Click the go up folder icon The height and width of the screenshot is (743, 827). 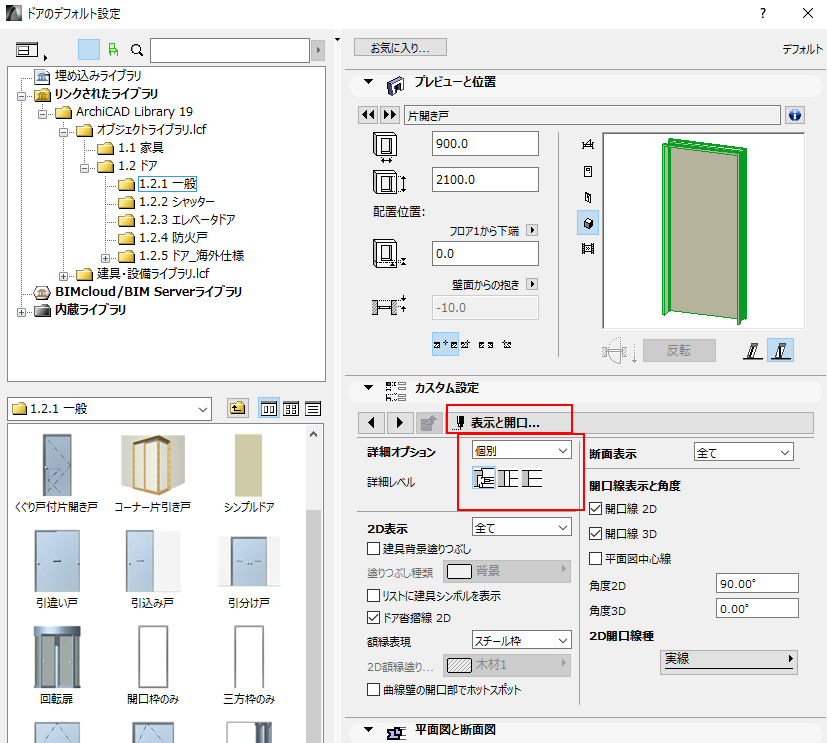click(x=238, y=408)
